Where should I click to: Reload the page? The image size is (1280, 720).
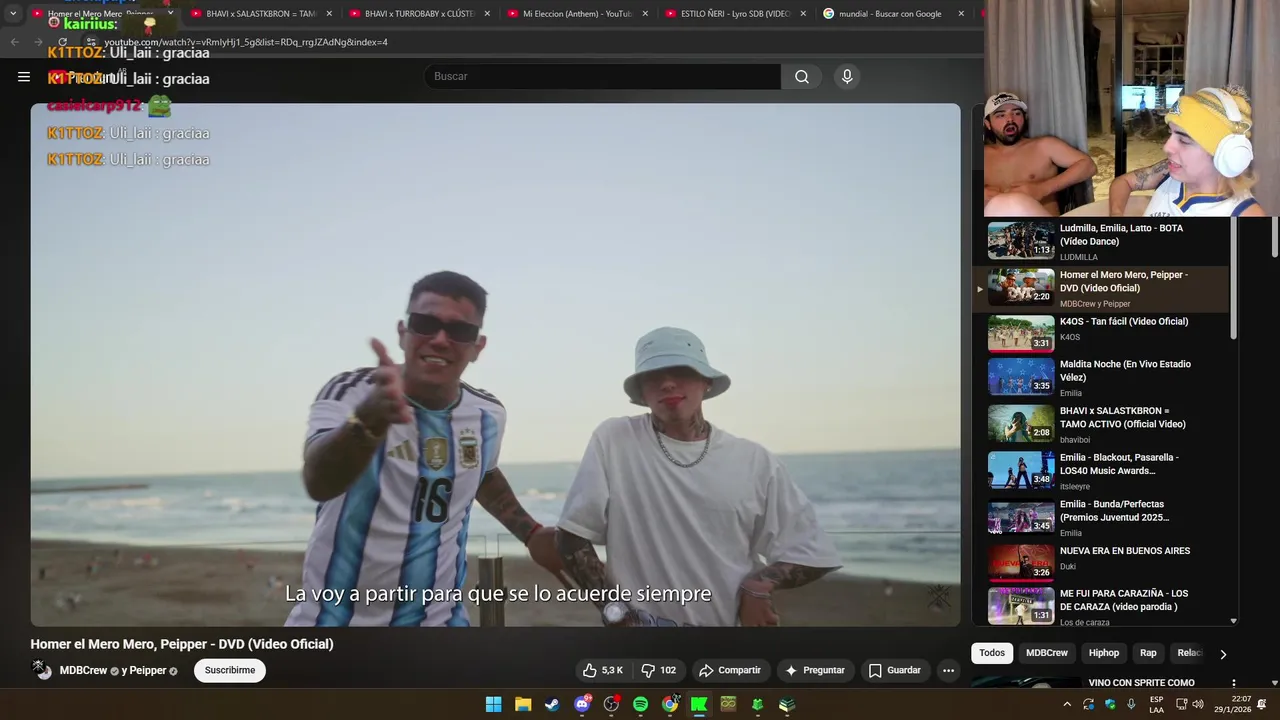[x=62, y=42]
